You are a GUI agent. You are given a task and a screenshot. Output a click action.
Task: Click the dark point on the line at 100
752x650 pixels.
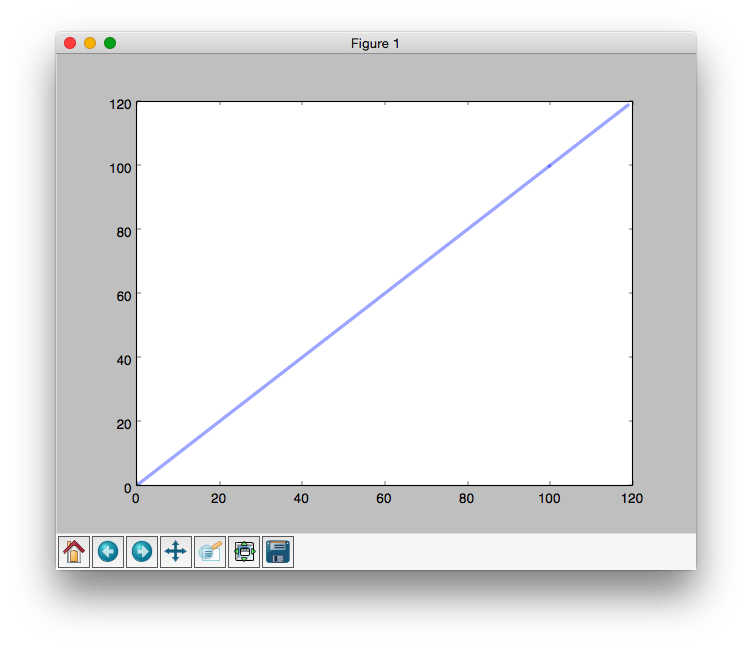coord(549,166)
